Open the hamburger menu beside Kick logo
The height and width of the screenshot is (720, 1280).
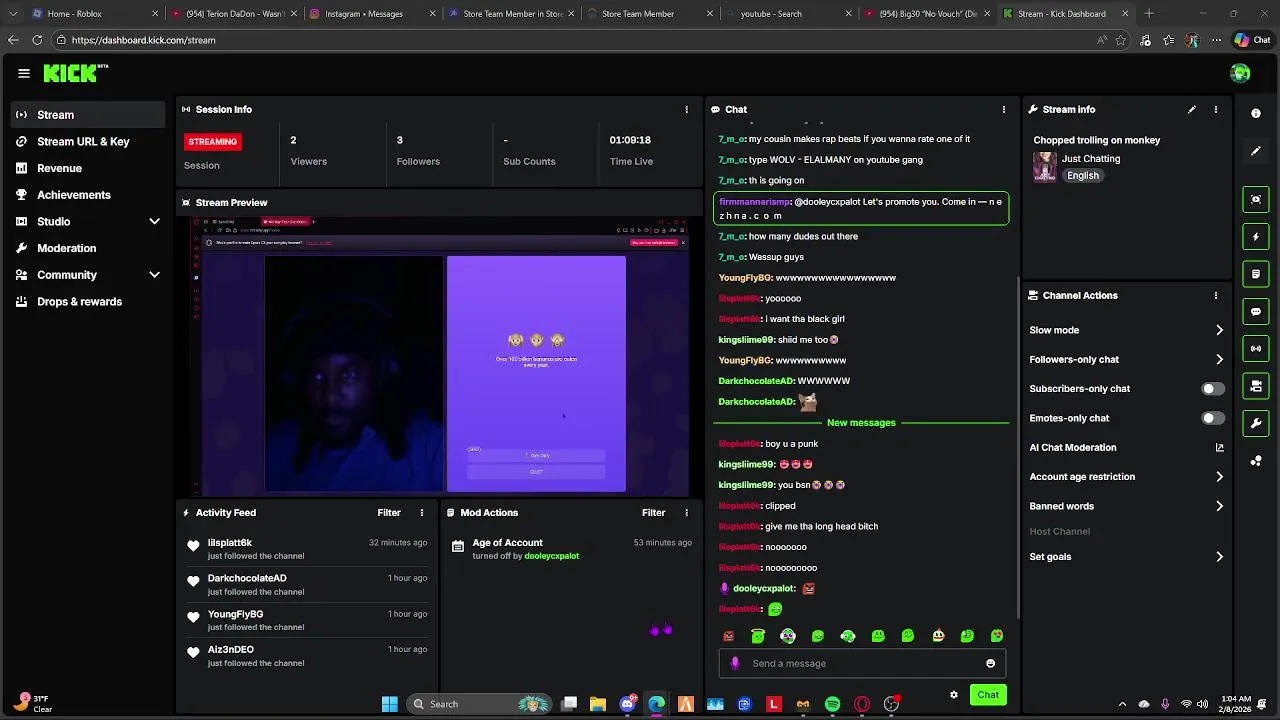(x=23, y=73)
